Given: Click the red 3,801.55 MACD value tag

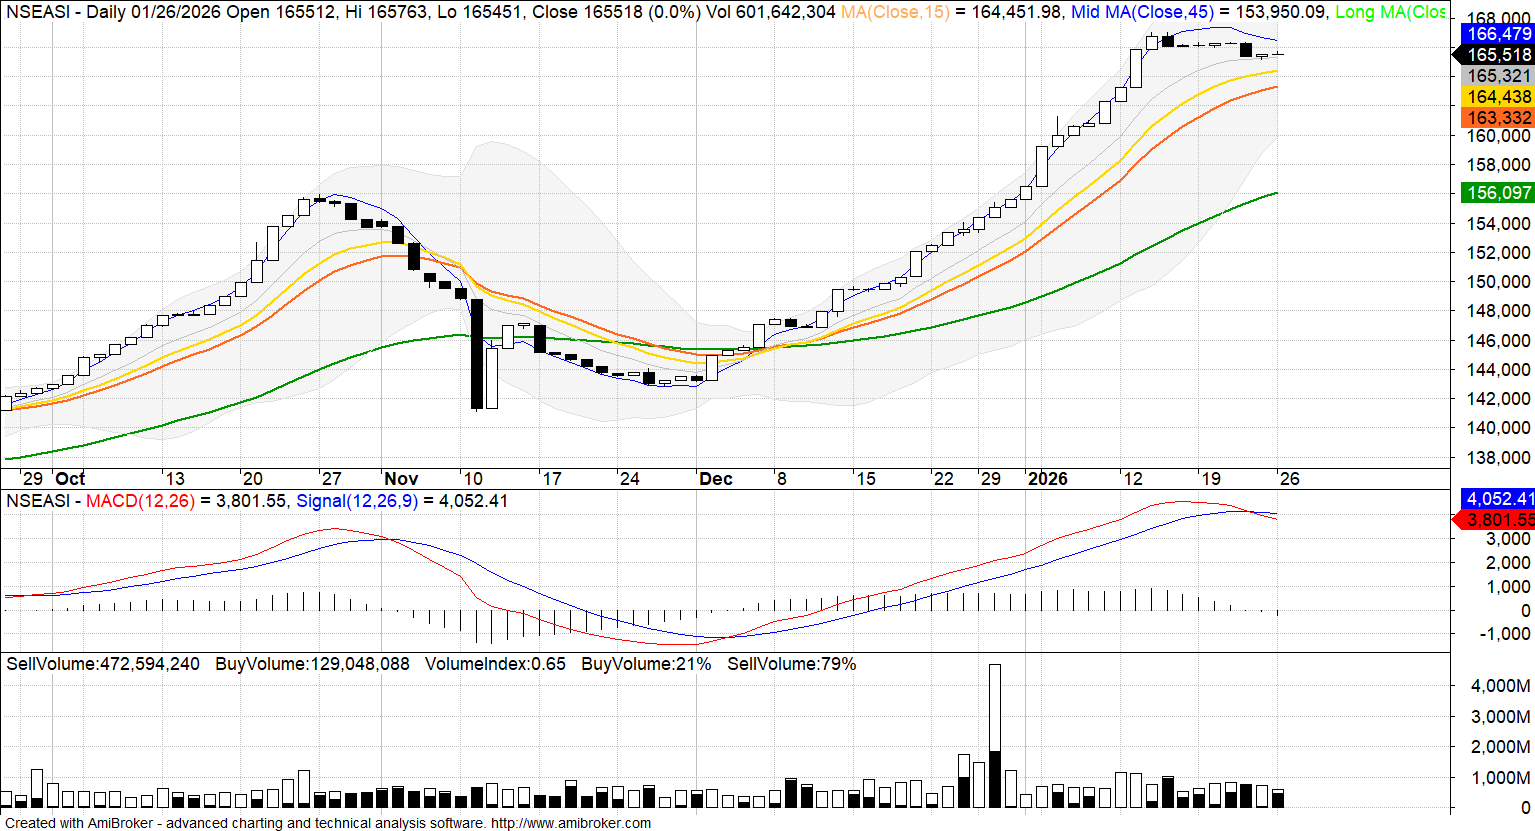Looking at the screenshot, I should [1498, 519].
